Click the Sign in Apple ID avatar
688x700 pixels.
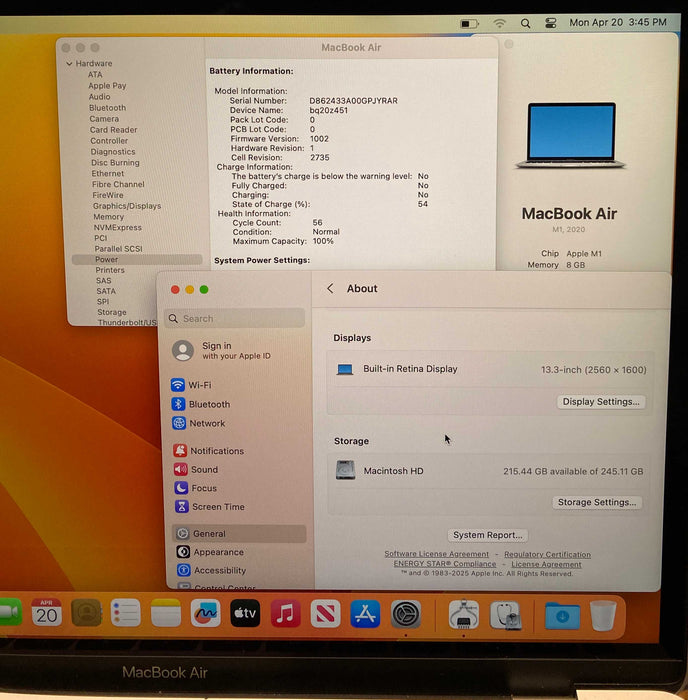[183, 350]
